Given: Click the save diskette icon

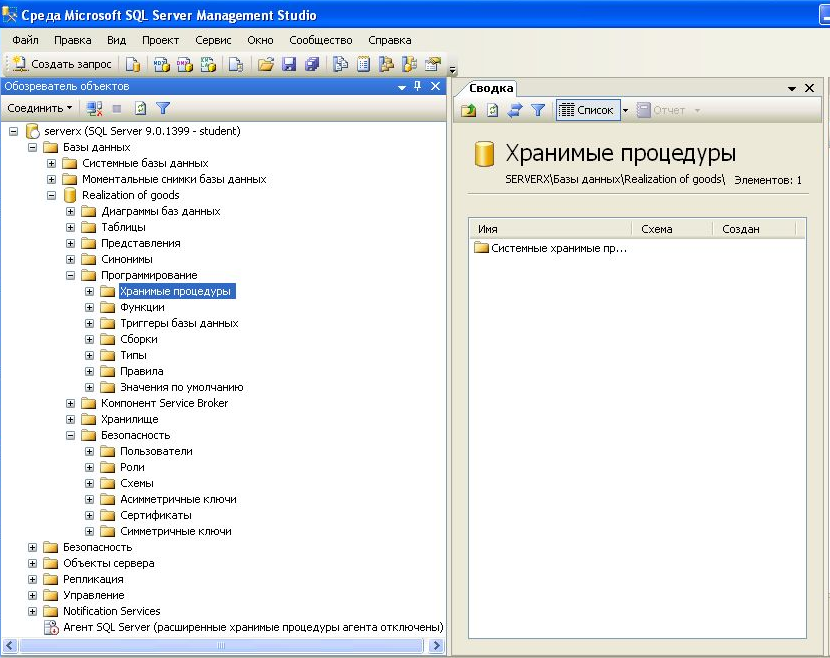Looking at the screenshot, I should (289, 65).
